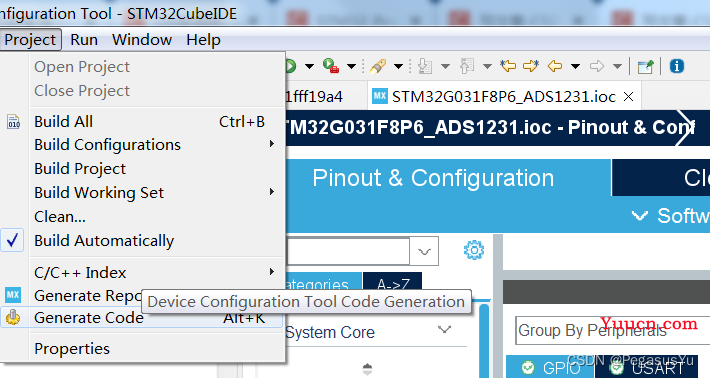Open the Run button dropdown arrow
Screen dimensions: 710x378
(x=309, y=67)
